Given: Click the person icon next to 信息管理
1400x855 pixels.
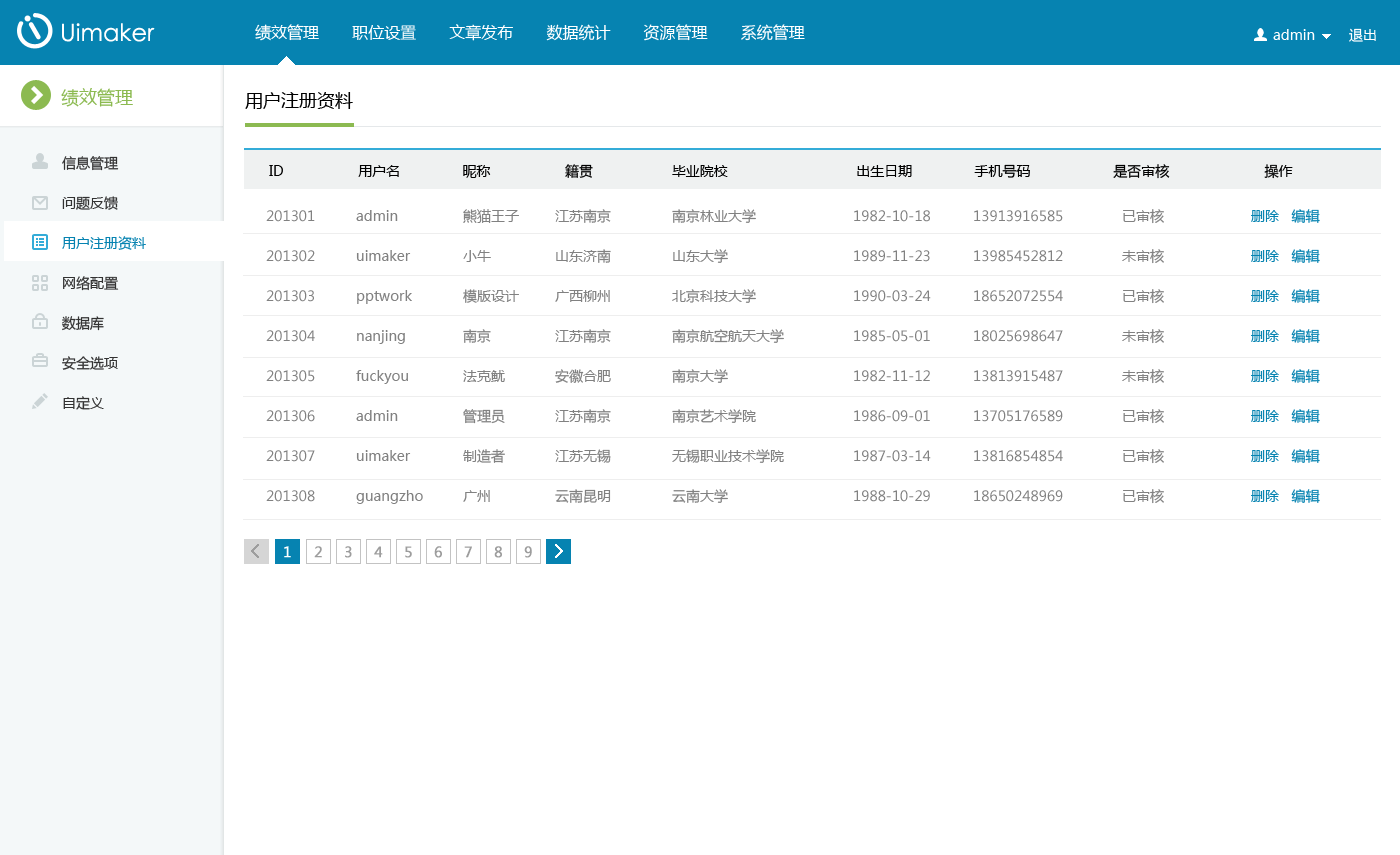Looking at the screenshot, I should 40,162.
